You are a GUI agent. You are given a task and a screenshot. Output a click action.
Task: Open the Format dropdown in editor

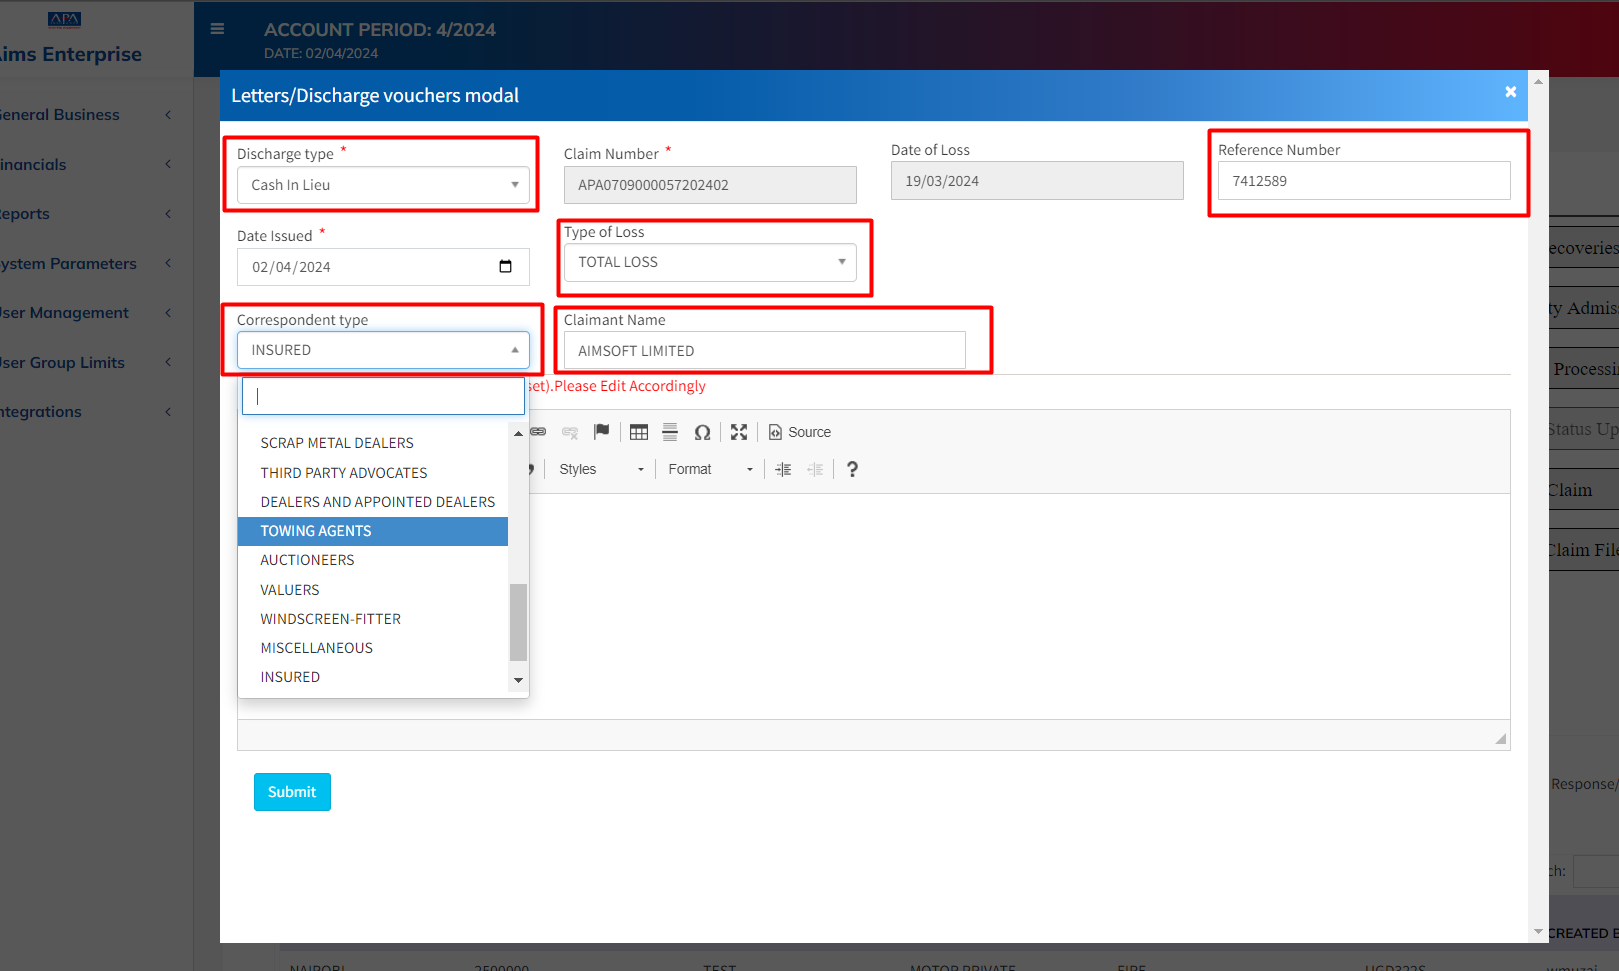point(710,469)
